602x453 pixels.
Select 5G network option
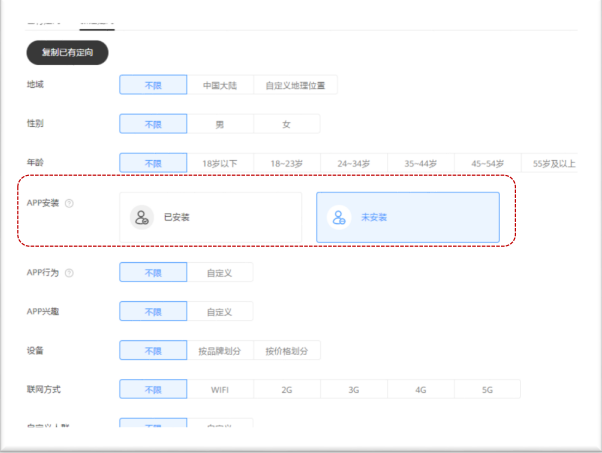[488, 390]
